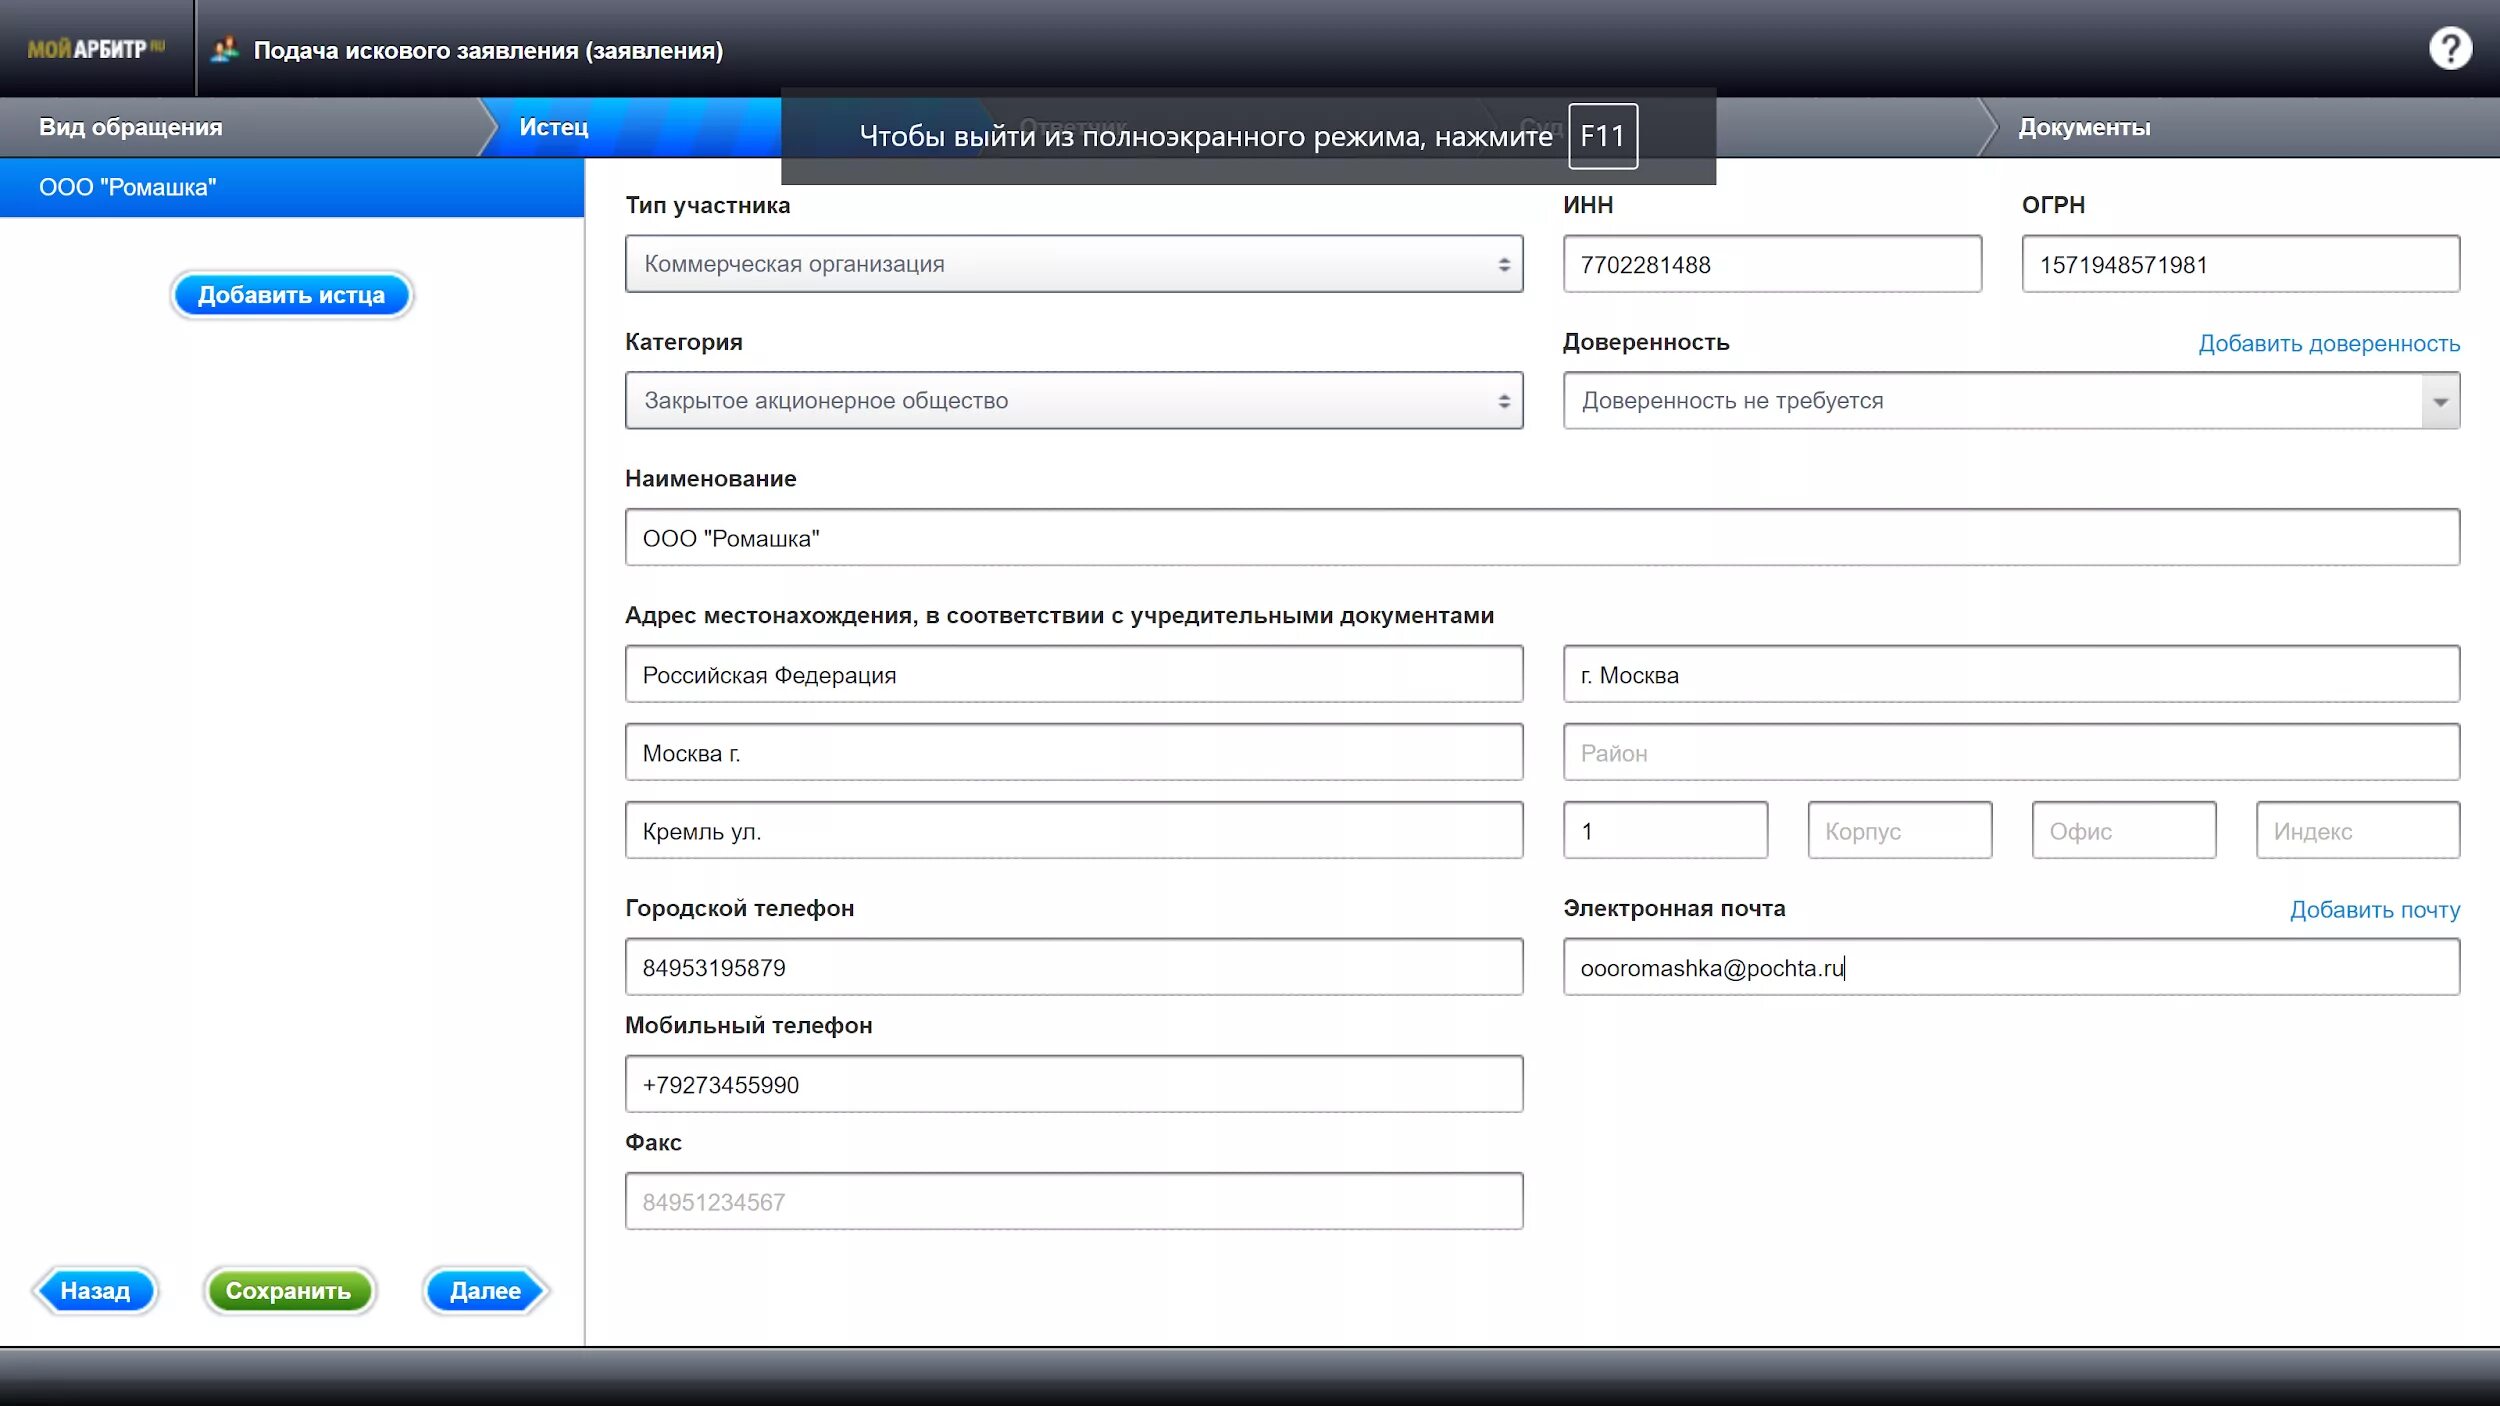Go to the Документы step tab
This screenshot has width=2500, height=1406.
point(2083,127)
